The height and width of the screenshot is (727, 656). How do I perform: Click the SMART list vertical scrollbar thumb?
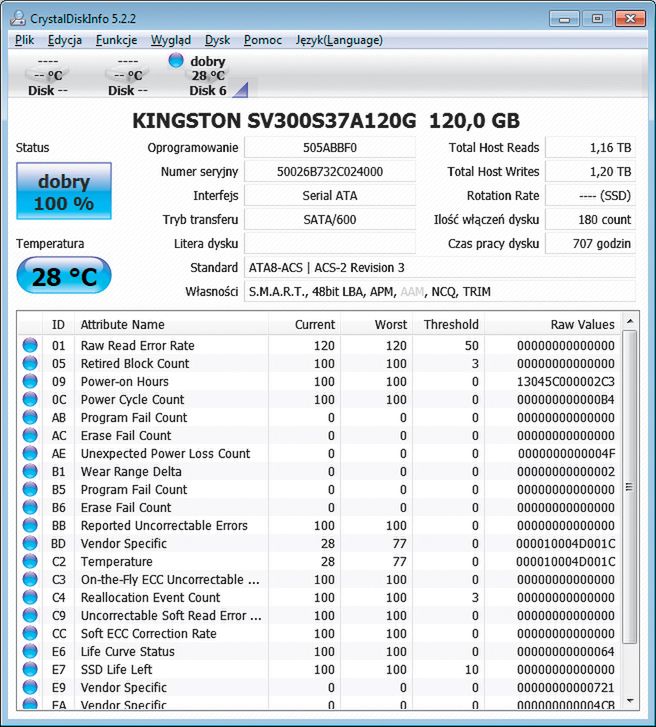[x=630, y=487]
